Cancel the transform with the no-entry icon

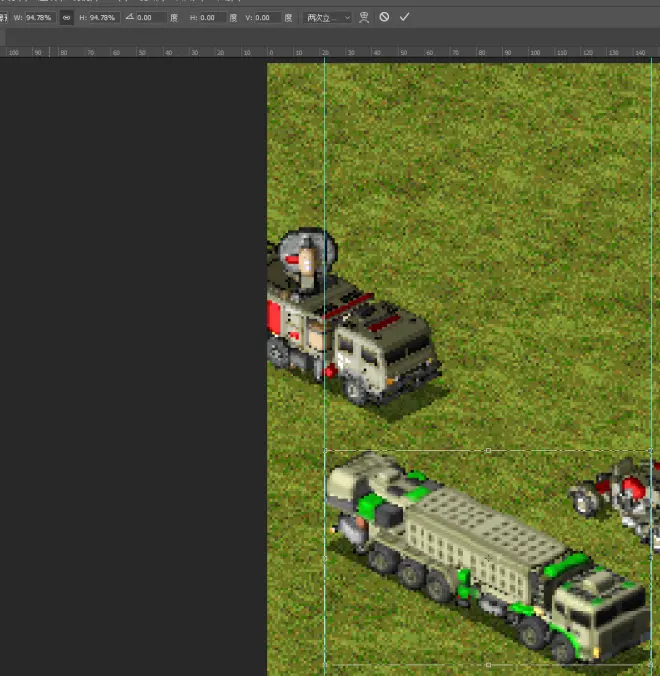tap(384, 17)
